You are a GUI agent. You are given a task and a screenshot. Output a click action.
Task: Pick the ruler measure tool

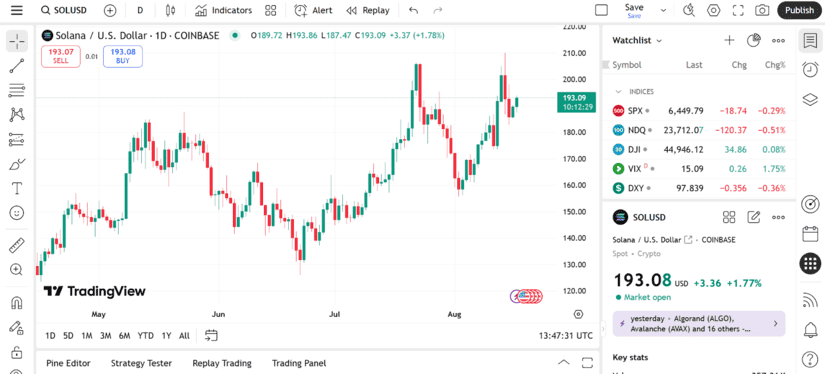[17, 245]
